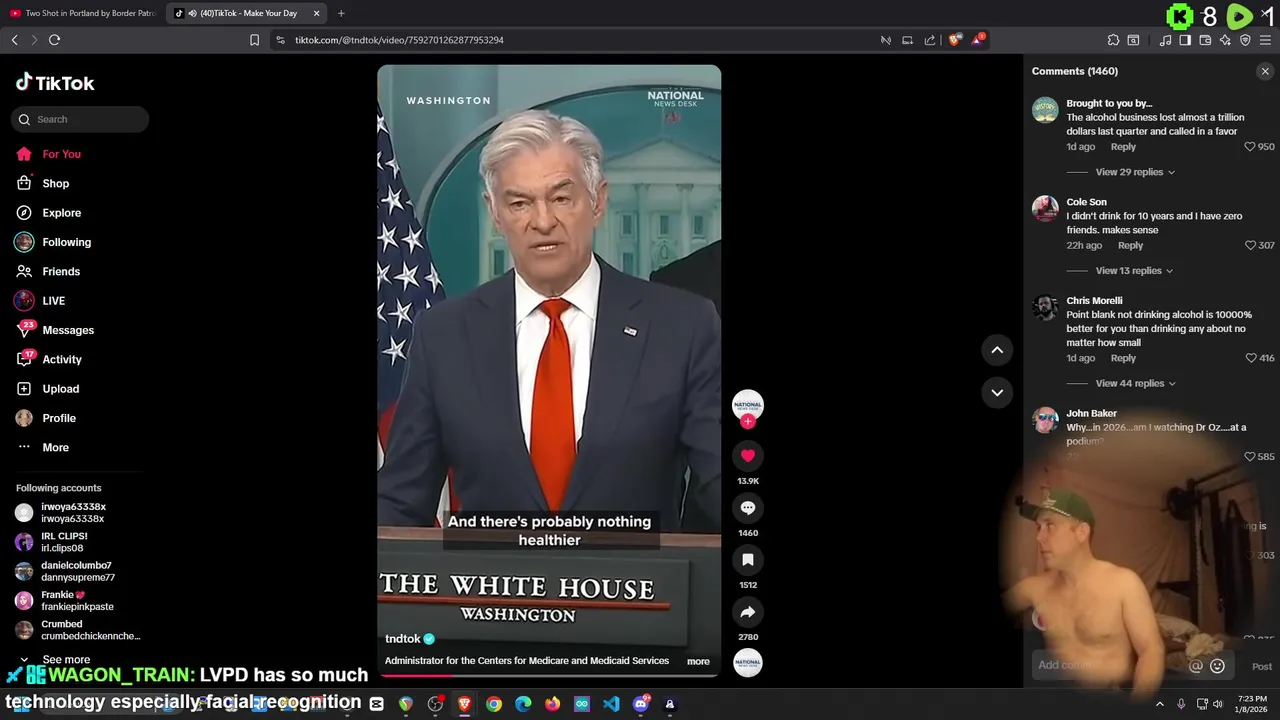
Task: Bookmark this page in address bar
Action: click(254, 40)
